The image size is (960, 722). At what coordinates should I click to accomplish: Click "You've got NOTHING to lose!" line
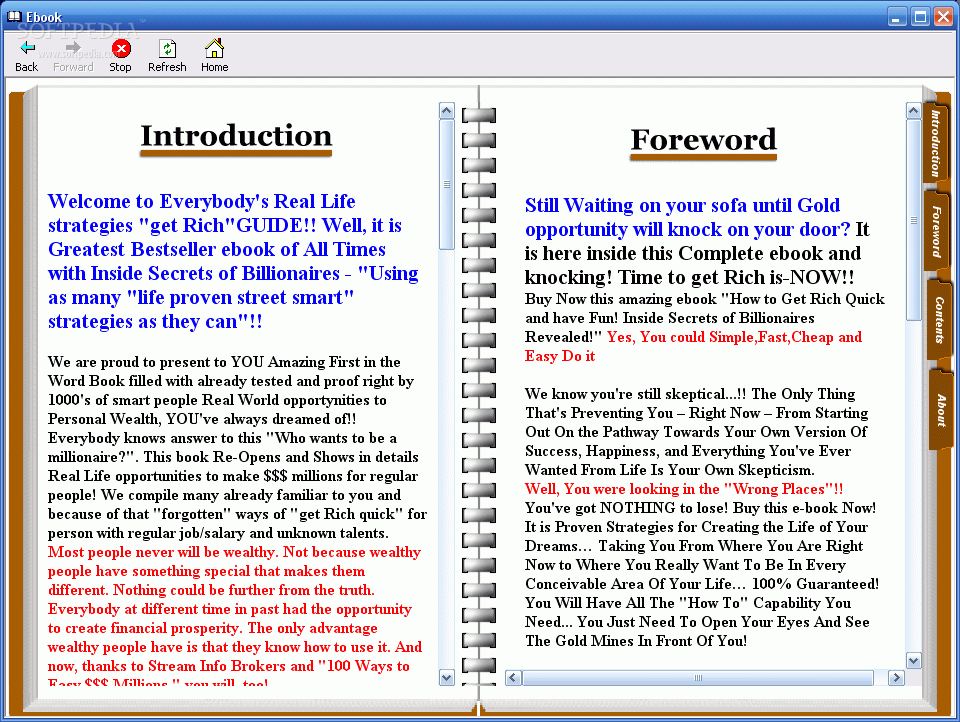[x=700, y=508]
